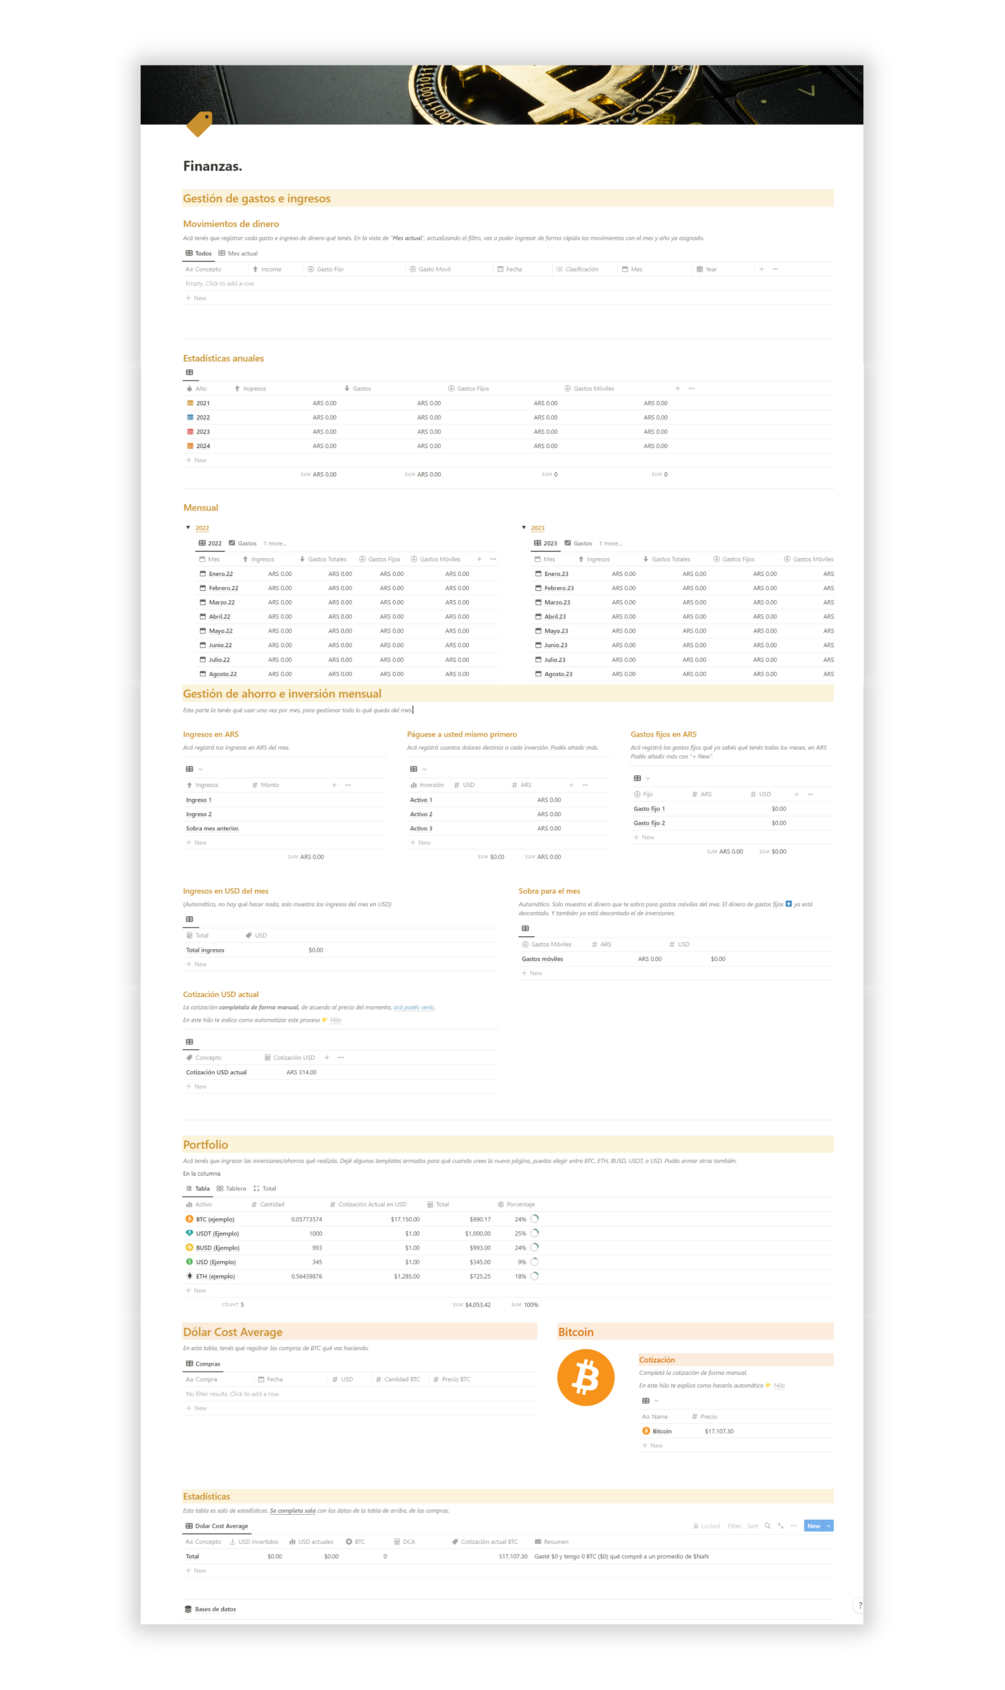Open the Sort option in Estadísticas
The image size is (1005, 1690).
click(x=753, y=1526)
